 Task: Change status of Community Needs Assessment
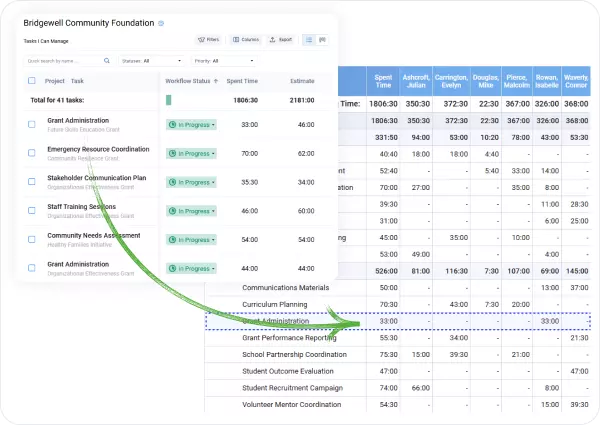point(191,240)
